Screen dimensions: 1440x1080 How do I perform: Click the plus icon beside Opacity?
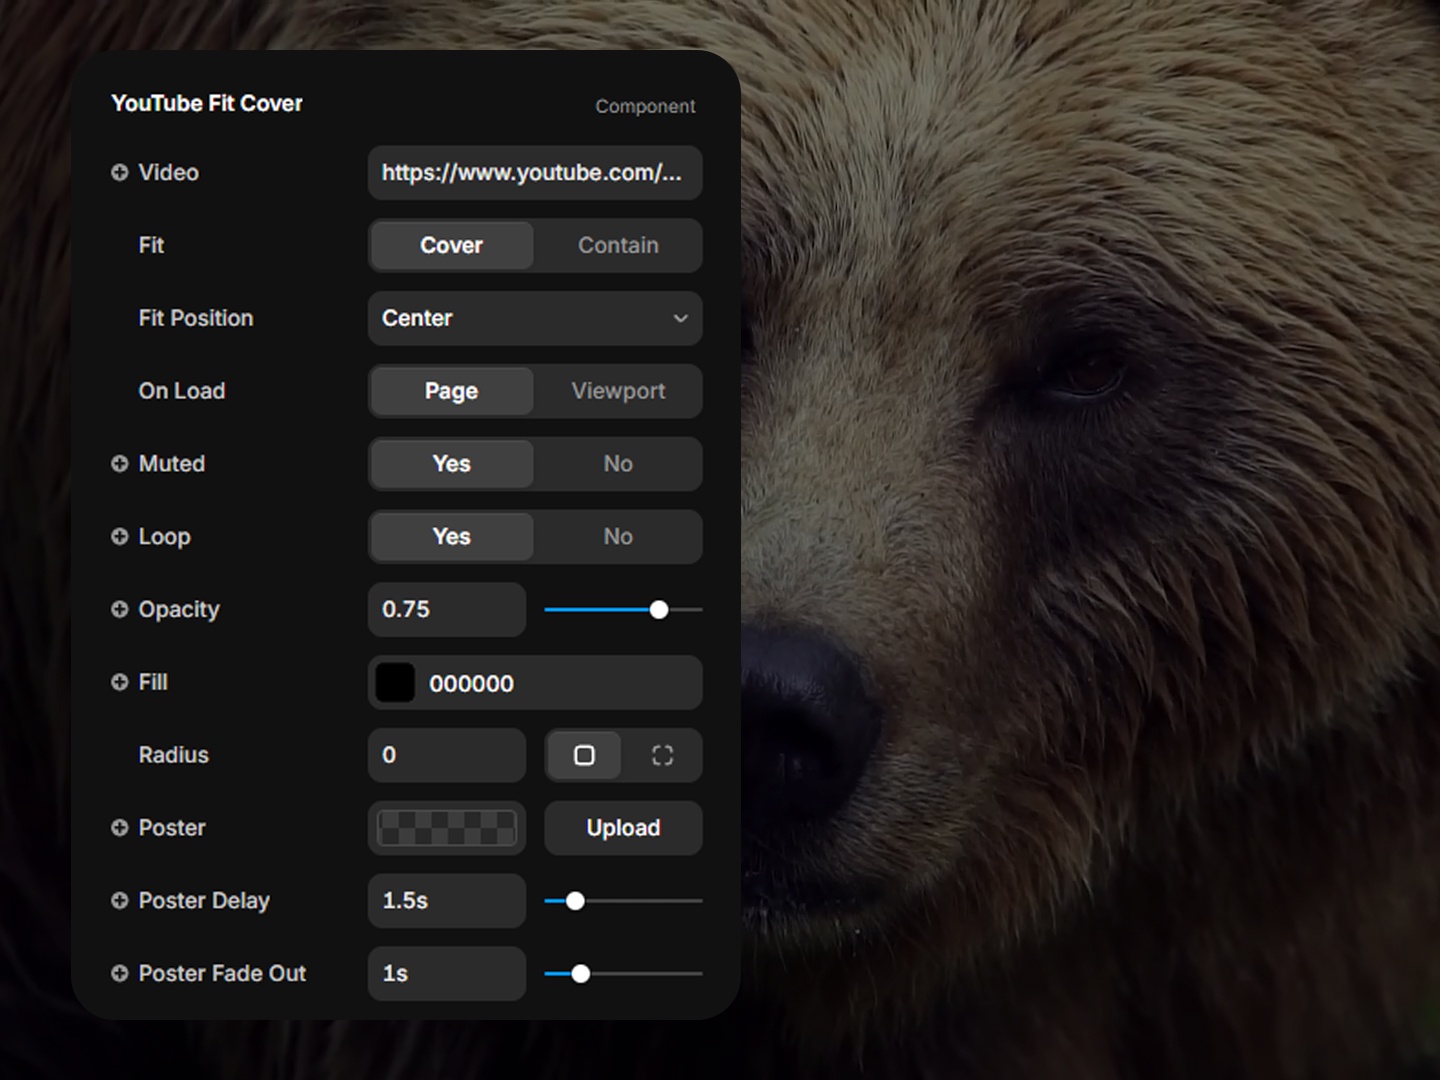coord(120,610)
